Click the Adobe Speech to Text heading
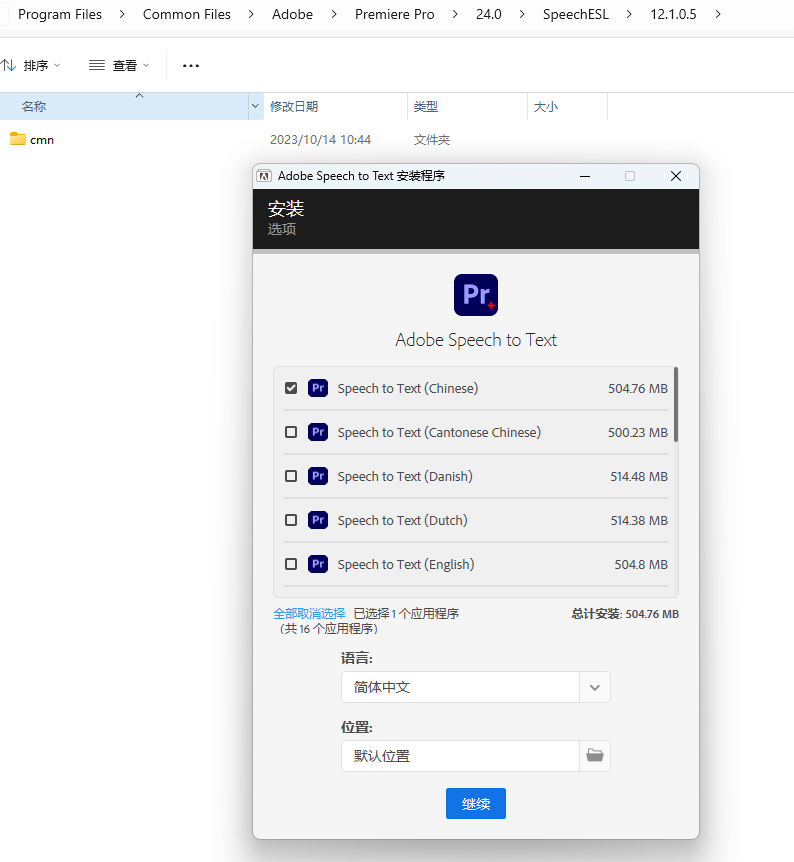794x862 pixels. click(x=476, y=340)
